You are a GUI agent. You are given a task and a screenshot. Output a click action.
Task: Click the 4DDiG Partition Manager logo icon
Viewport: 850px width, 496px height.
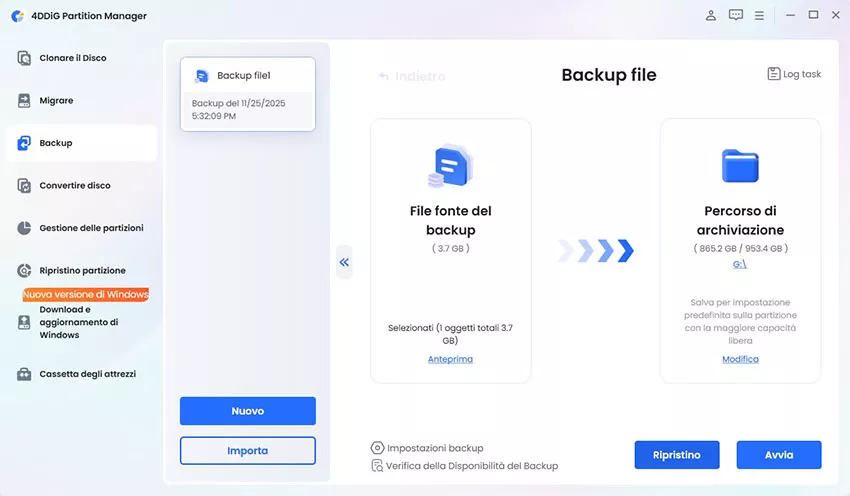pyautogui.click(x=18, y=16)
